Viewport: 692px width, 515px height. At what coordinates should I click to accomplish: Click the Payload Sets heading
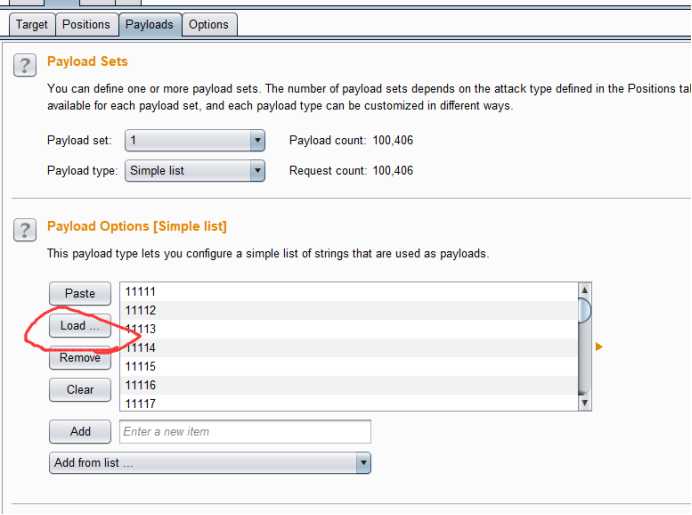point(87,61)
